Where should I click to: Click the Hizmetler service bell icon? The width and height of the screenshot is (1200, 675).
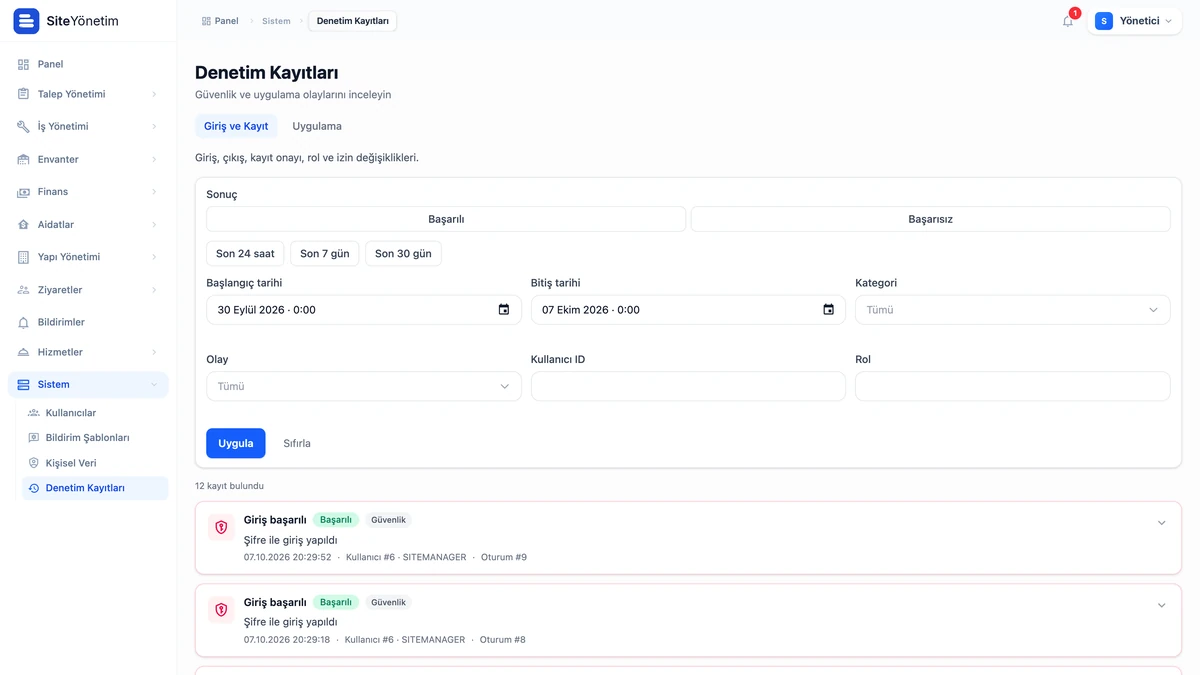click(24, 352)
